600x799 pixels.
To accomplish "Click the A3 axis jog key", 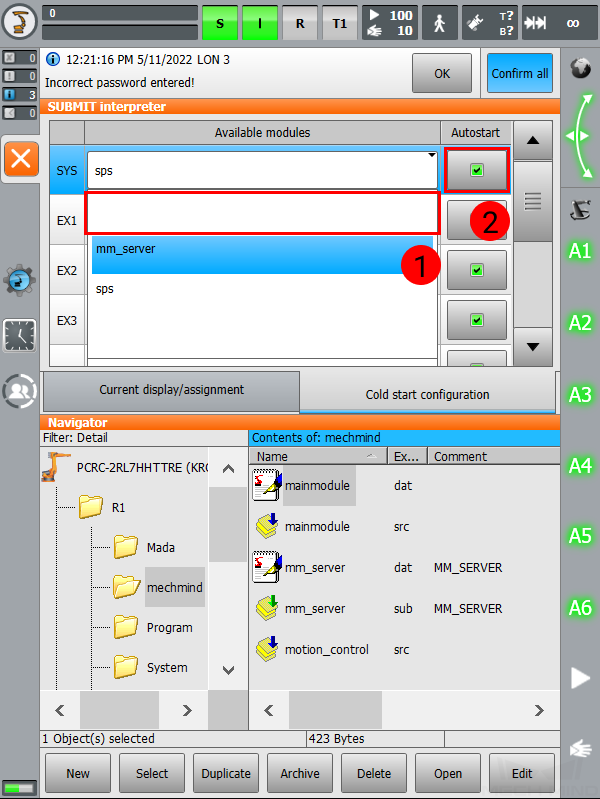I will point(580,394).
